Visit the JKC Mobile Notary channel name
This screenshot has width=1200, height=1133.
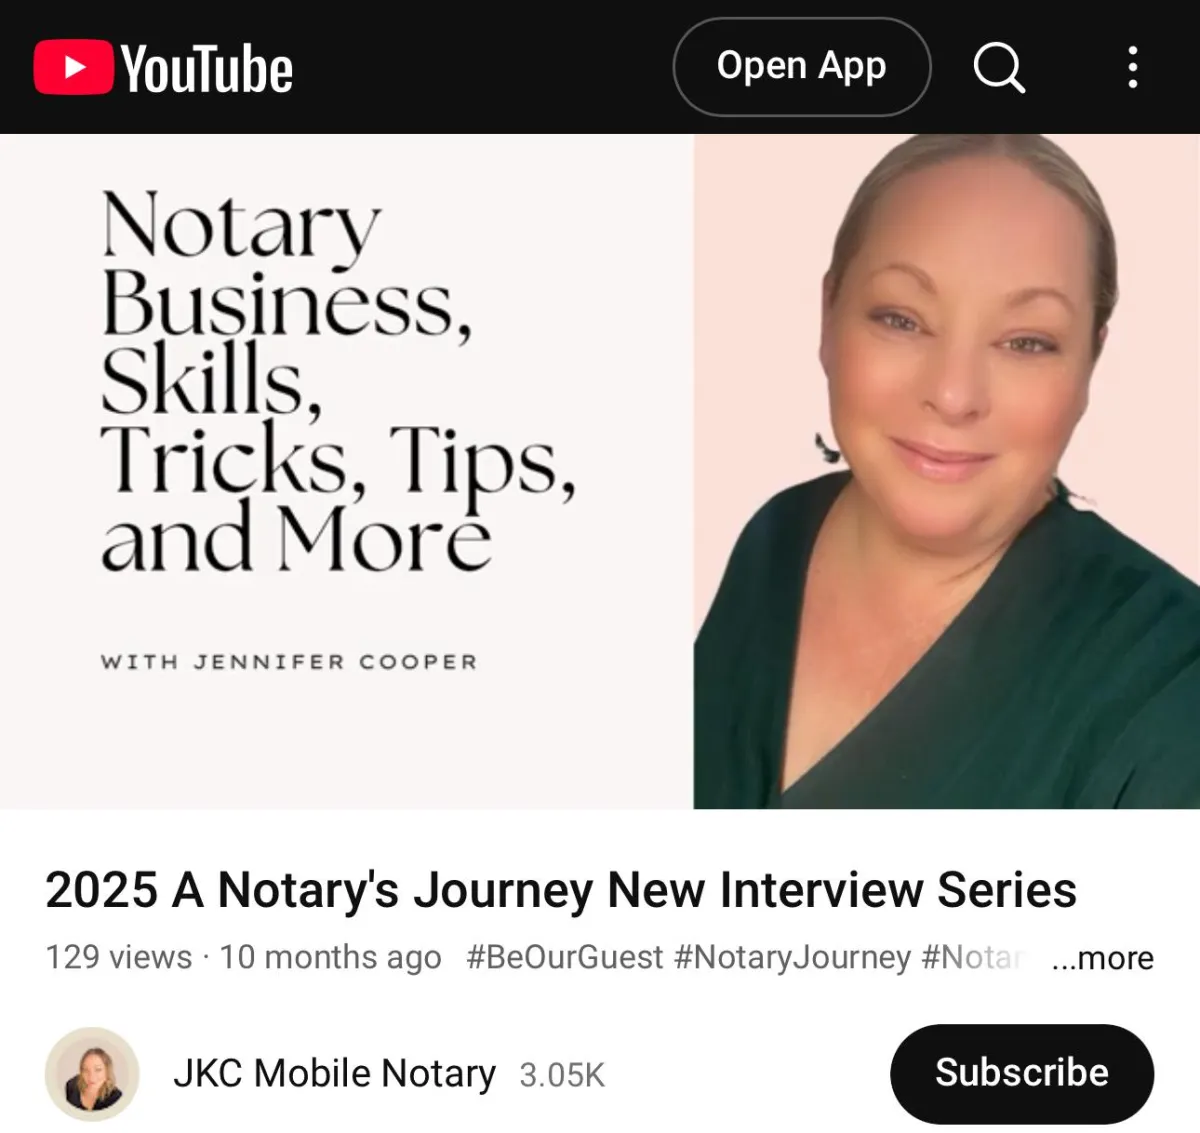coord(334,1074)
